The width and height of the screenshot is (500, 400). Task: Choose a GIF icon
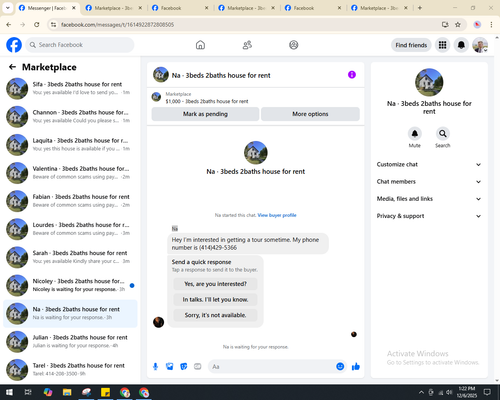pyautogui.click(x=198, y=367)
